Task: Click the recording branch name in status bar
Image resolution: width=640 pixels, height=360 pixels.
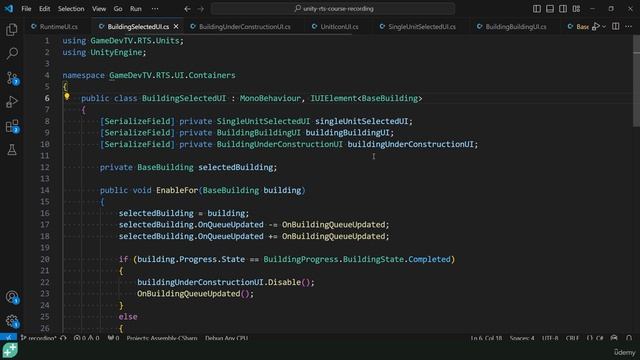Action: pos(38,338)
